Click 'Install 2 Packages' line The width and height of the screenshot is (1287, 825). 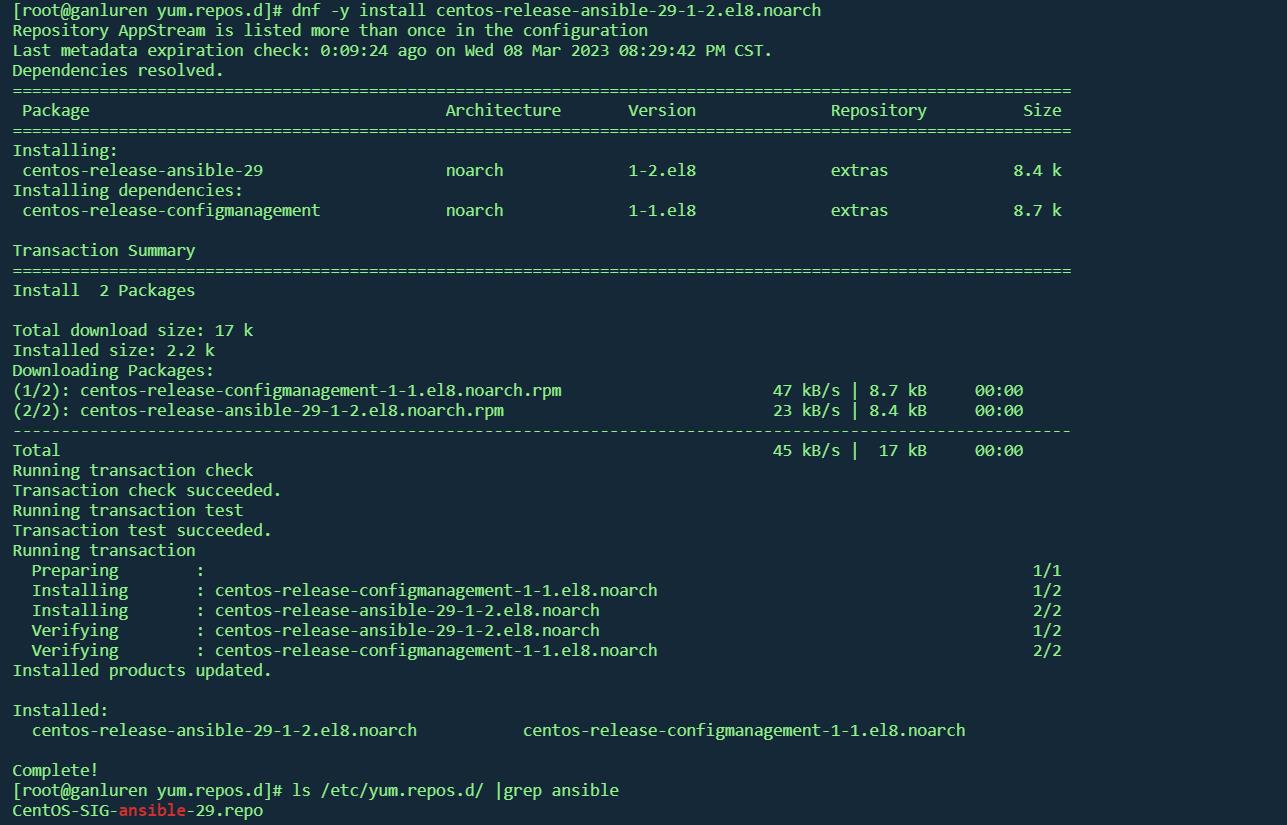[104, 290]
